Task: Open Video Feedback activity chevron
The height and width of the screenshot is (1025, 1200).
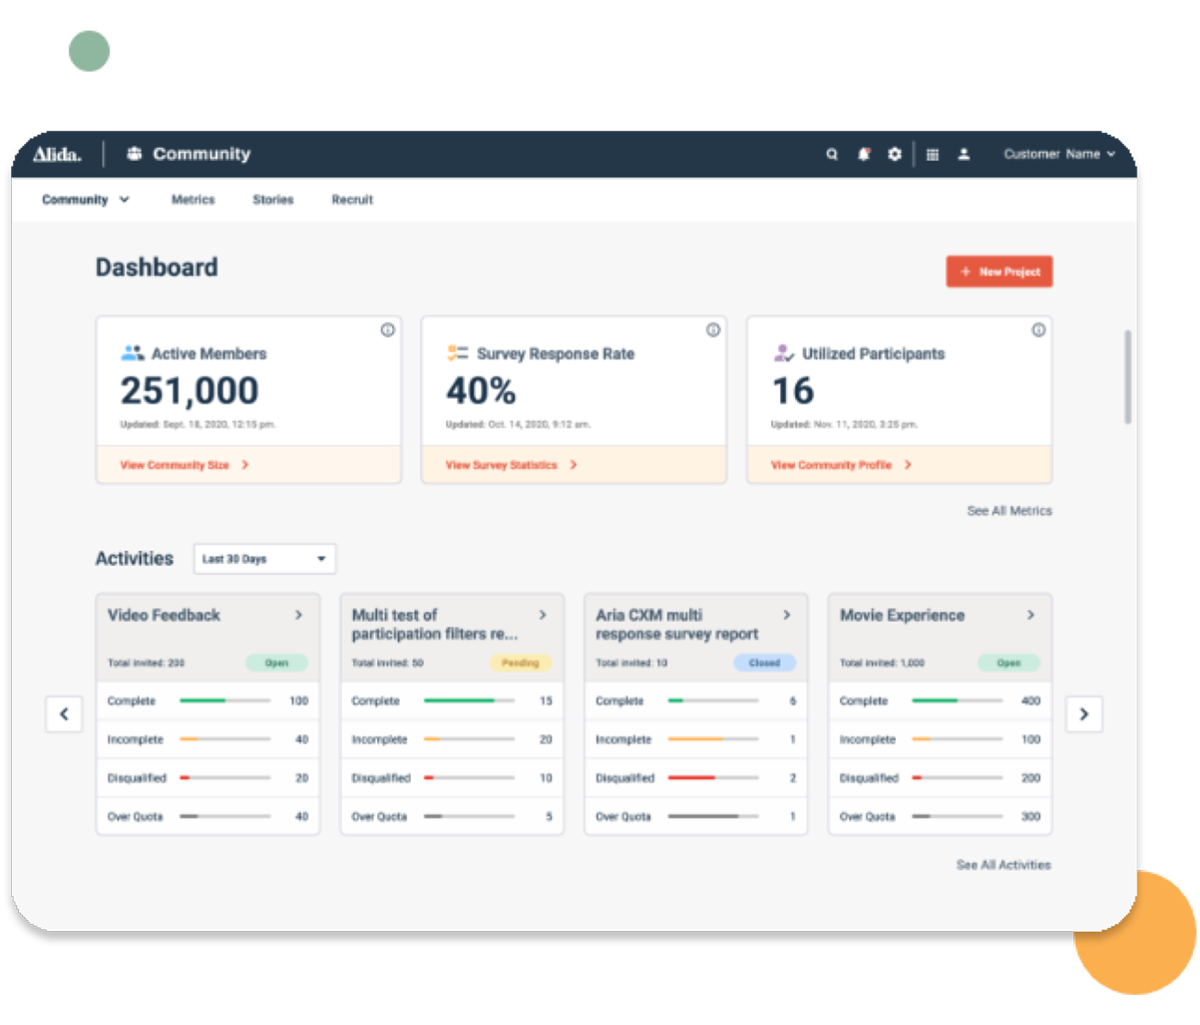Action: (x=298, y=615)
